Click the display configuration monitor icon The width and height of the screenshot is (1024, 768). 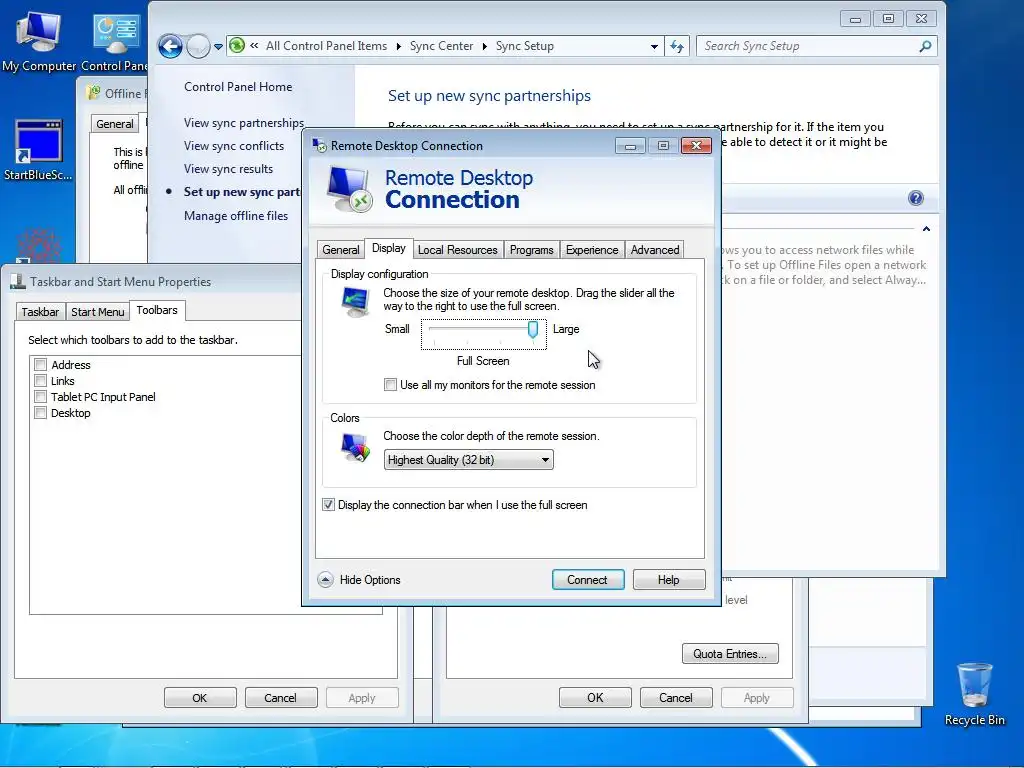356,302
